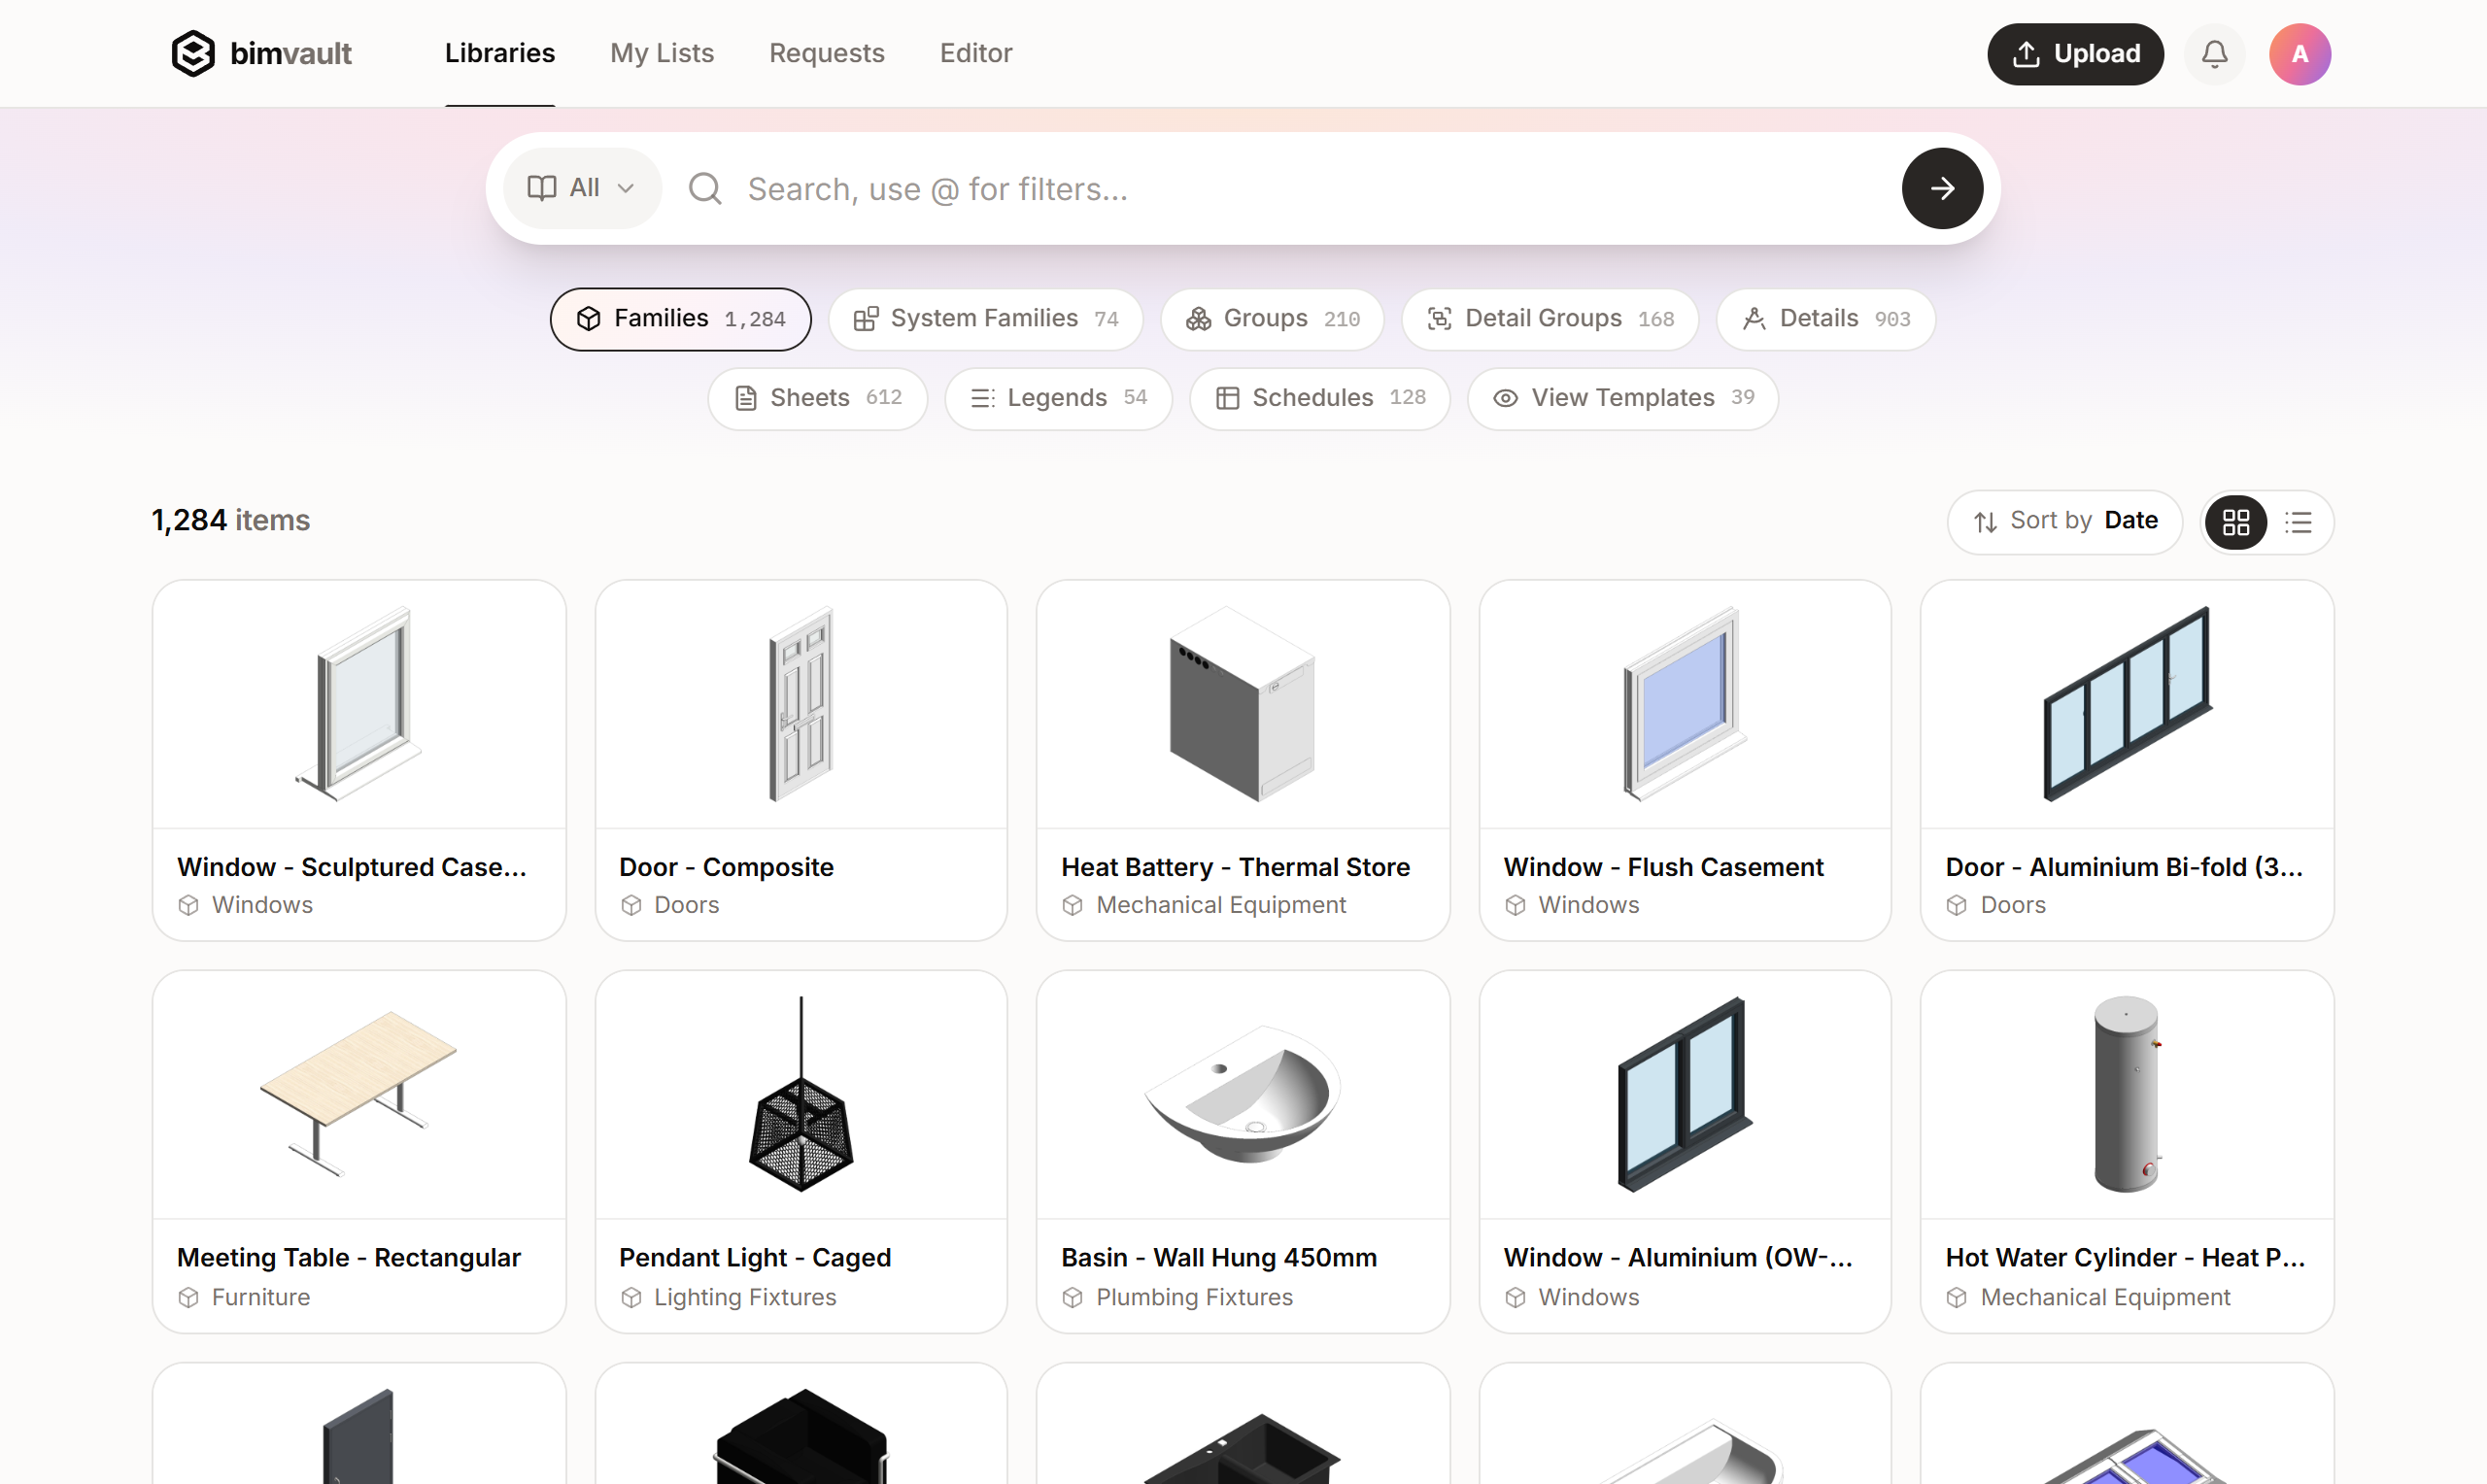Screen dimensions: 2487x1484
Task: Click category cube icon beside Furniture
Action: click(188, 1298)
